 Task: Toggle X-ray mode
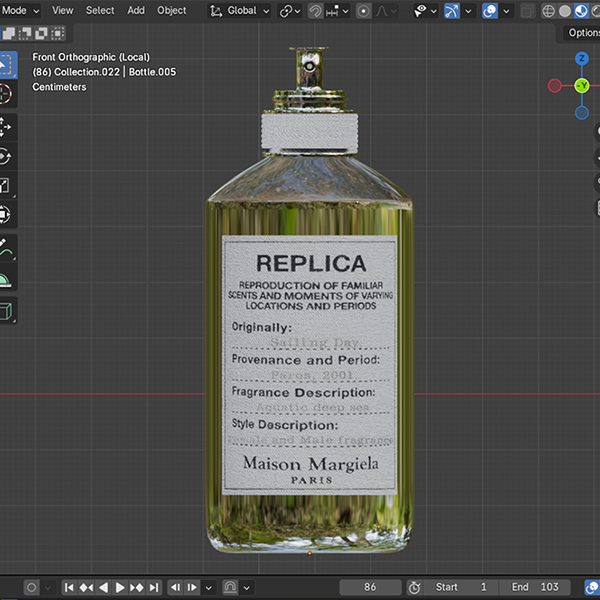[527, 11]
